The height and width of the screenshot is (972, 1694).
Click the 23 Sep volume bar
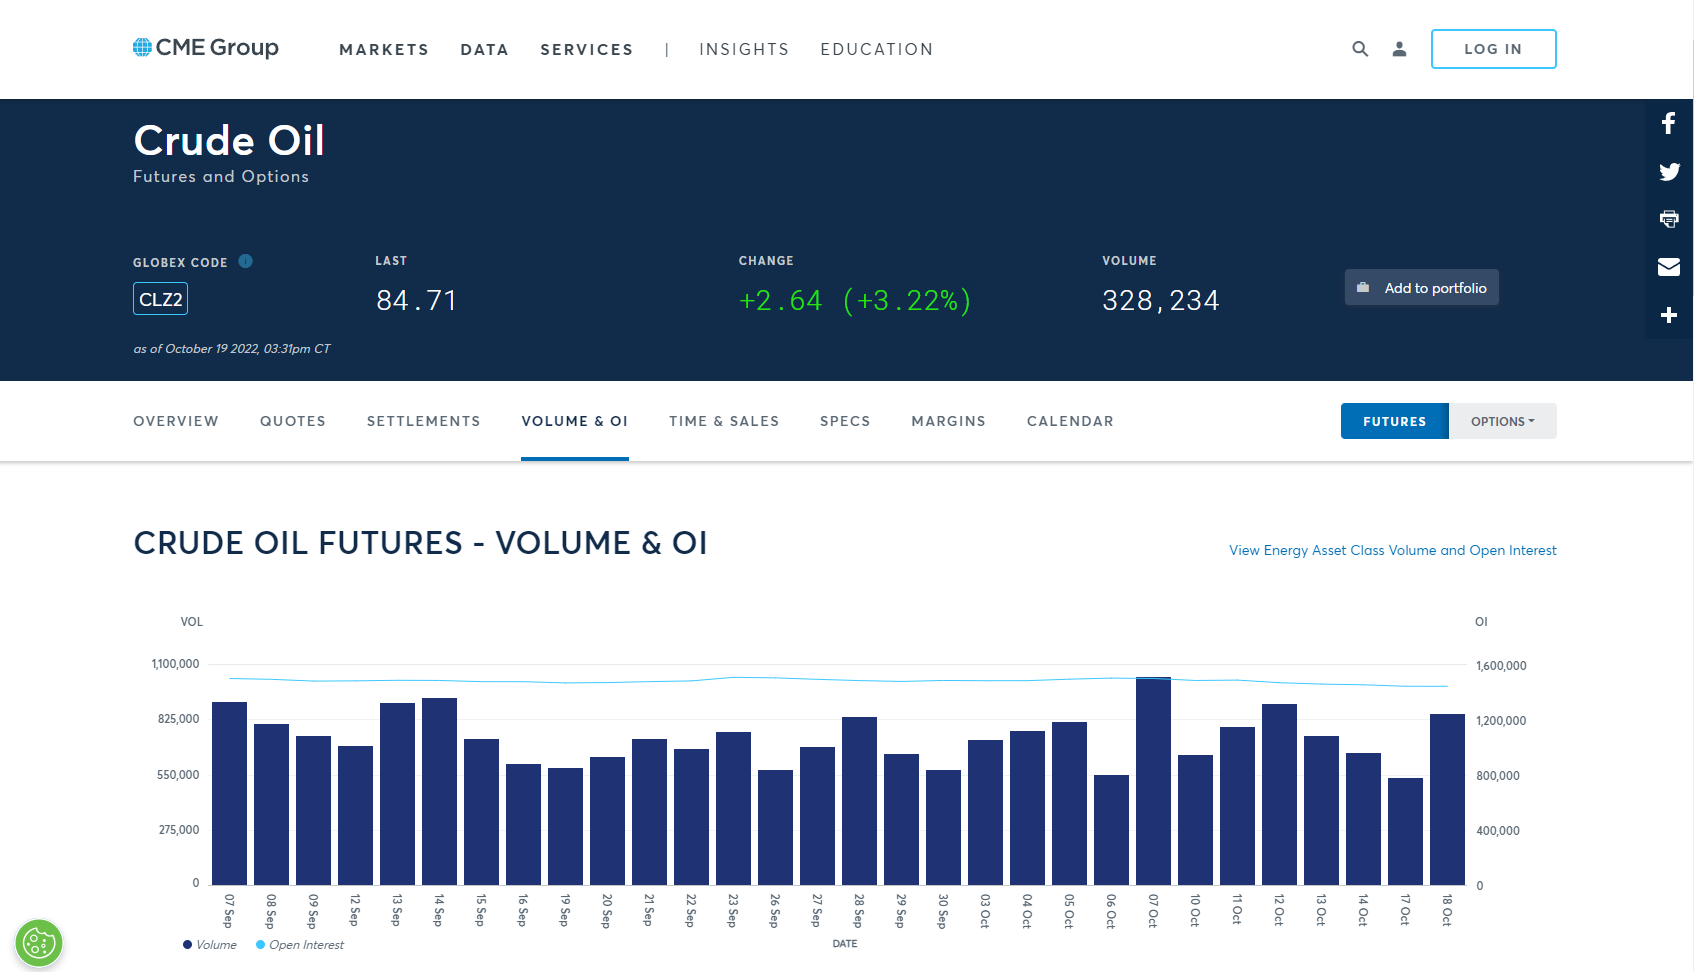point(733,809)
